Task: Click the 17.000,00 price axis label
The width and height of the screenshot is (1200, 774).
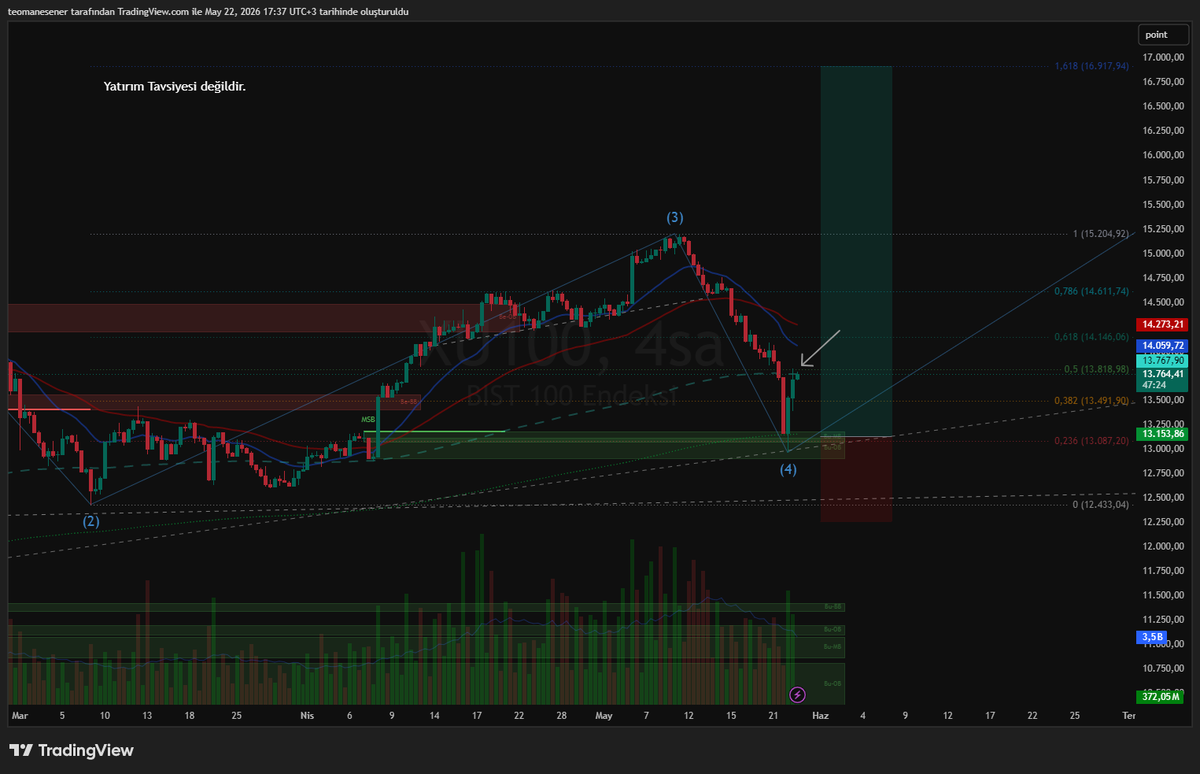Action: click(1164, 57)
